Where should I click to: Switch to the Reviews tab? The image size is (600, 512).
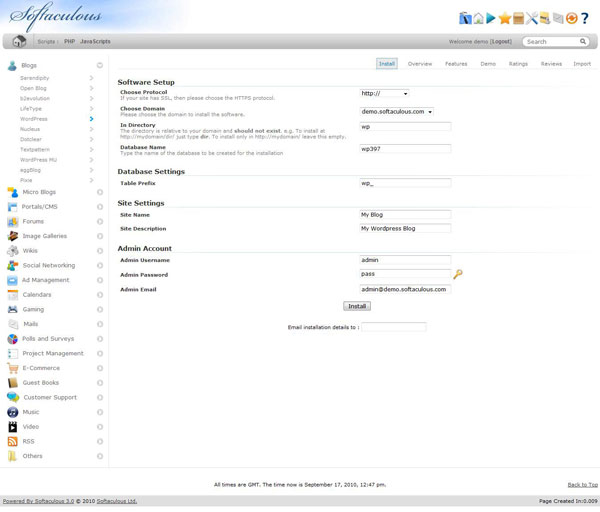551,64
